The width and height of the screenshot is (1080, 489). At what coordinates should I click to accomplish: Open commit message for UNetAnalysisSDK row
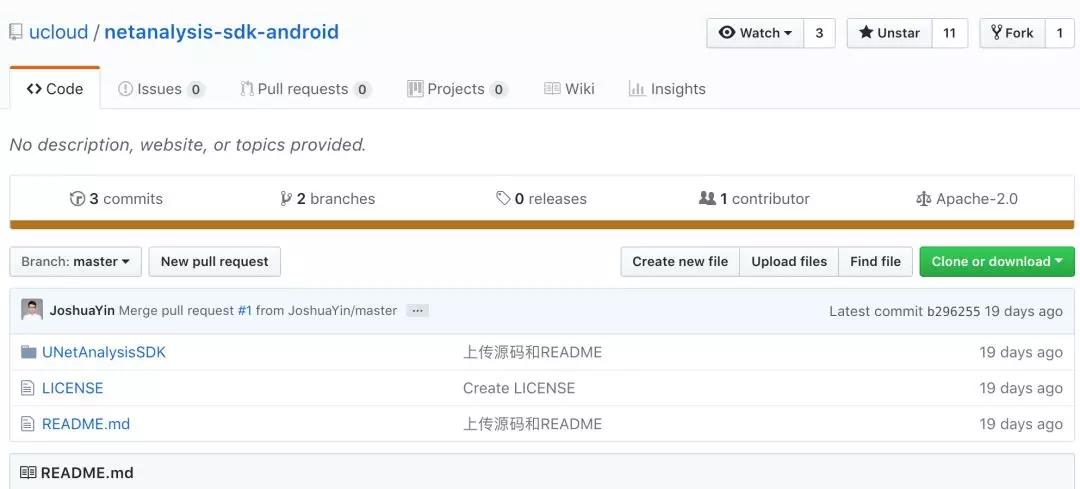click(532, 352)
